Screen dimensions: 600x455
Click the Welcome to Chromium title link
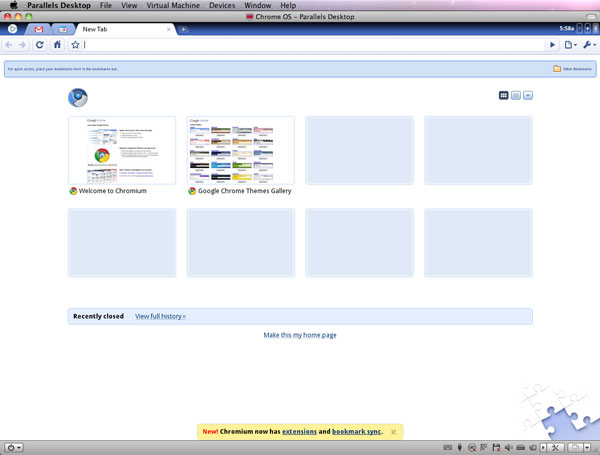click(112, 191)
